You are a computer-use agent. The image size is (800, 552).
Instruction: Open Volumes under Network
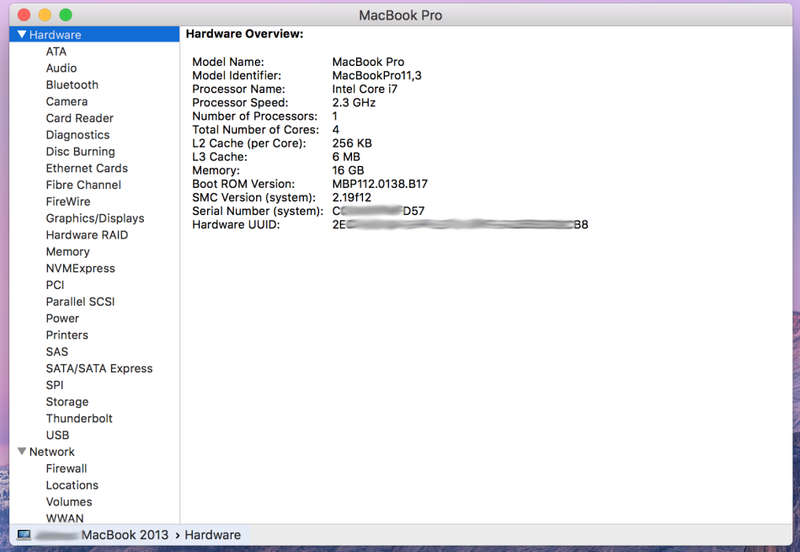coord(69,502)
